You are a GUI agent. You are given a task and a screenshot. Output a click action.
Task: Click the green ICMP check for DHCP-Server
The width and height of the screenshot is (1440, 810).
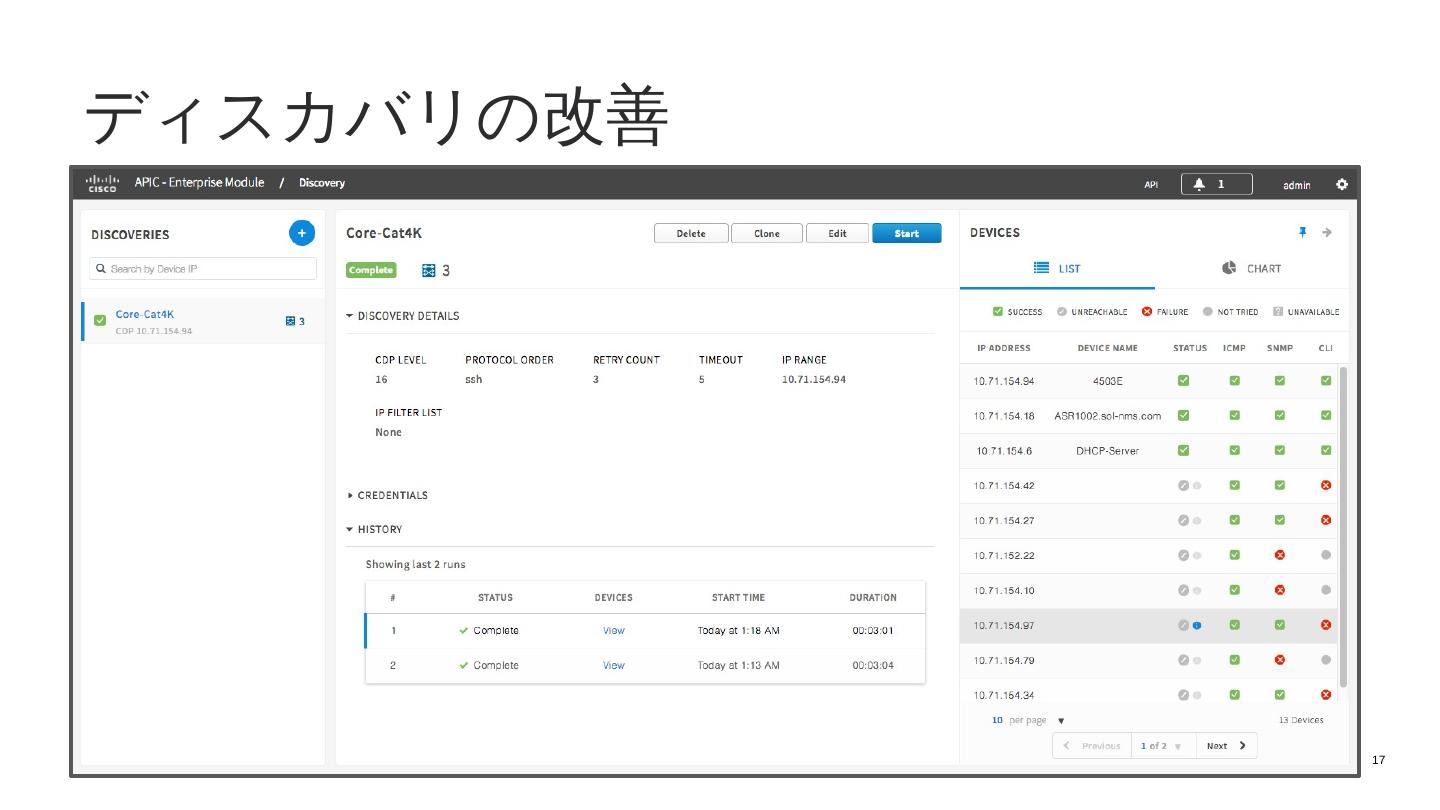point(1234,450)
